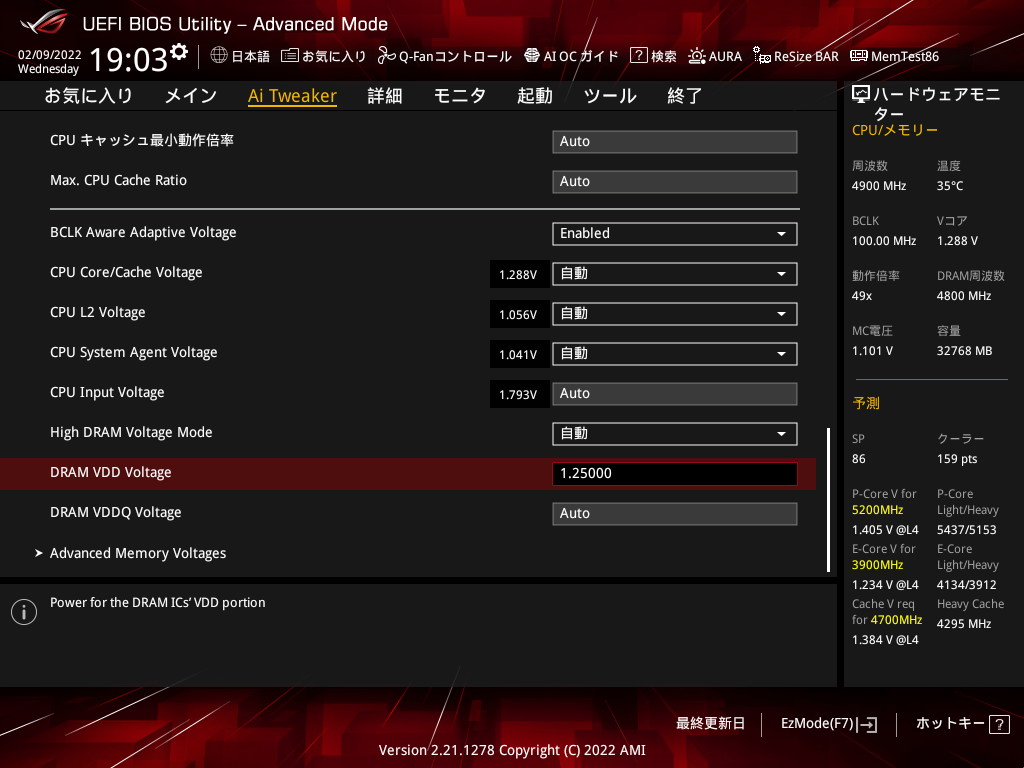Image resolution: width=1024 pixels, height=768 pixels.
Task: Click the 32768 MB capacity value
Action: [x=964, y=351]
